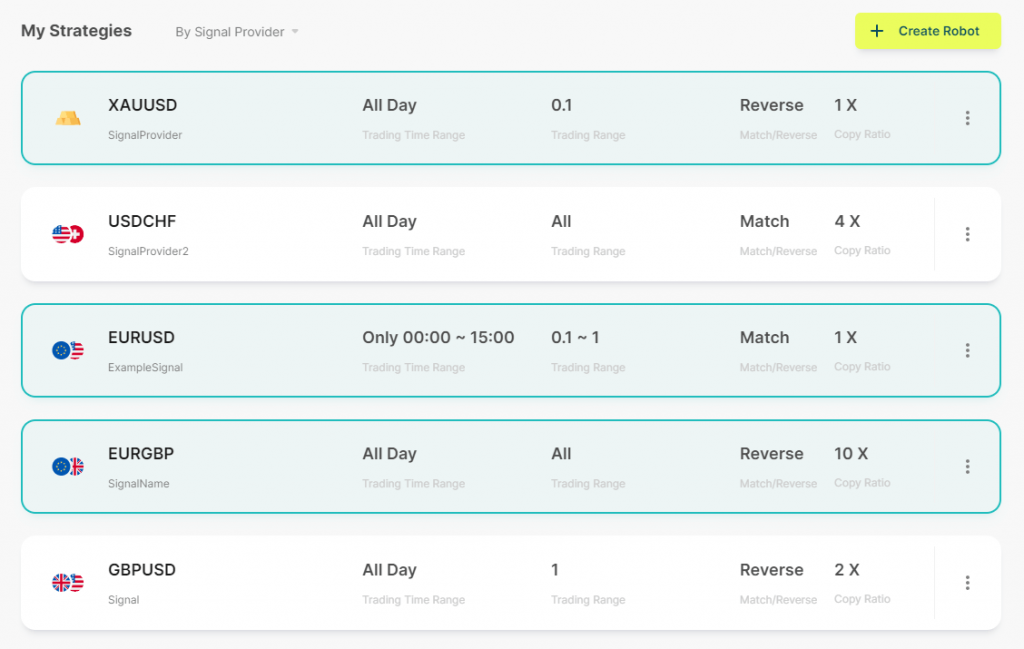
Task: Click the EURUSD flag pair icon
Action: pos(68,350)
